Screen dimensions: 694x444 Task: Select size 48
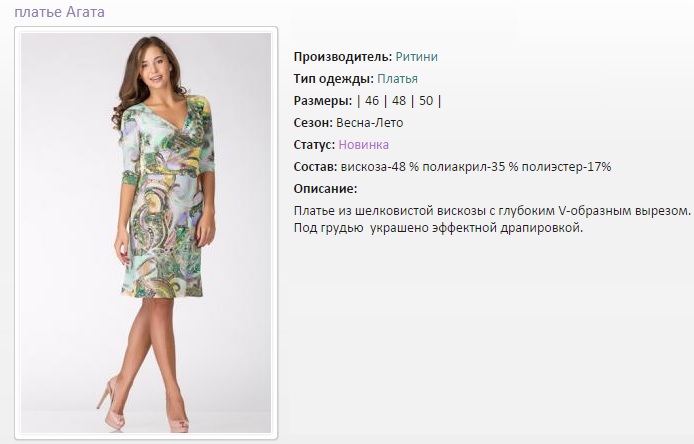click(x=399, y=101)
